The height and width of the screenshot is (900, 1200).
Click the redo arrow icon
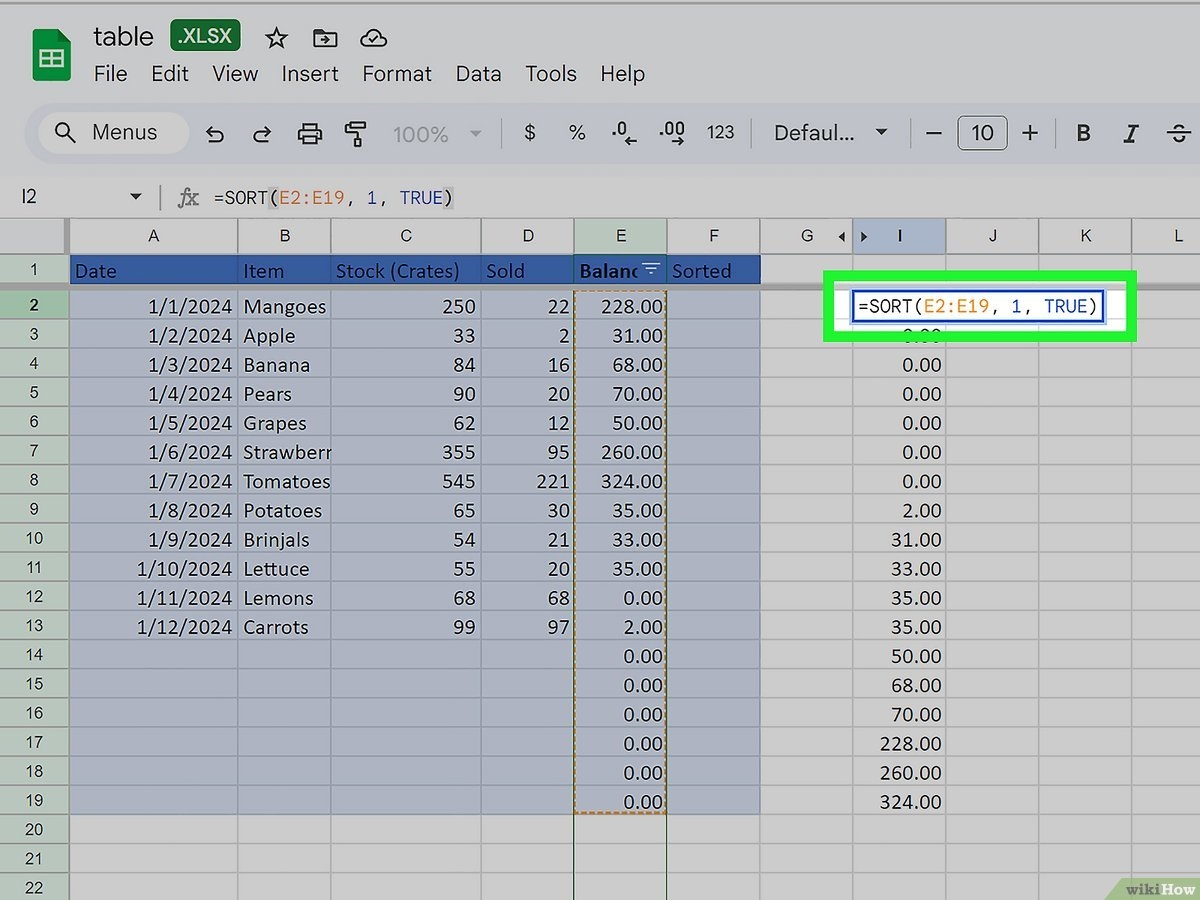click(x=262, y=133)
